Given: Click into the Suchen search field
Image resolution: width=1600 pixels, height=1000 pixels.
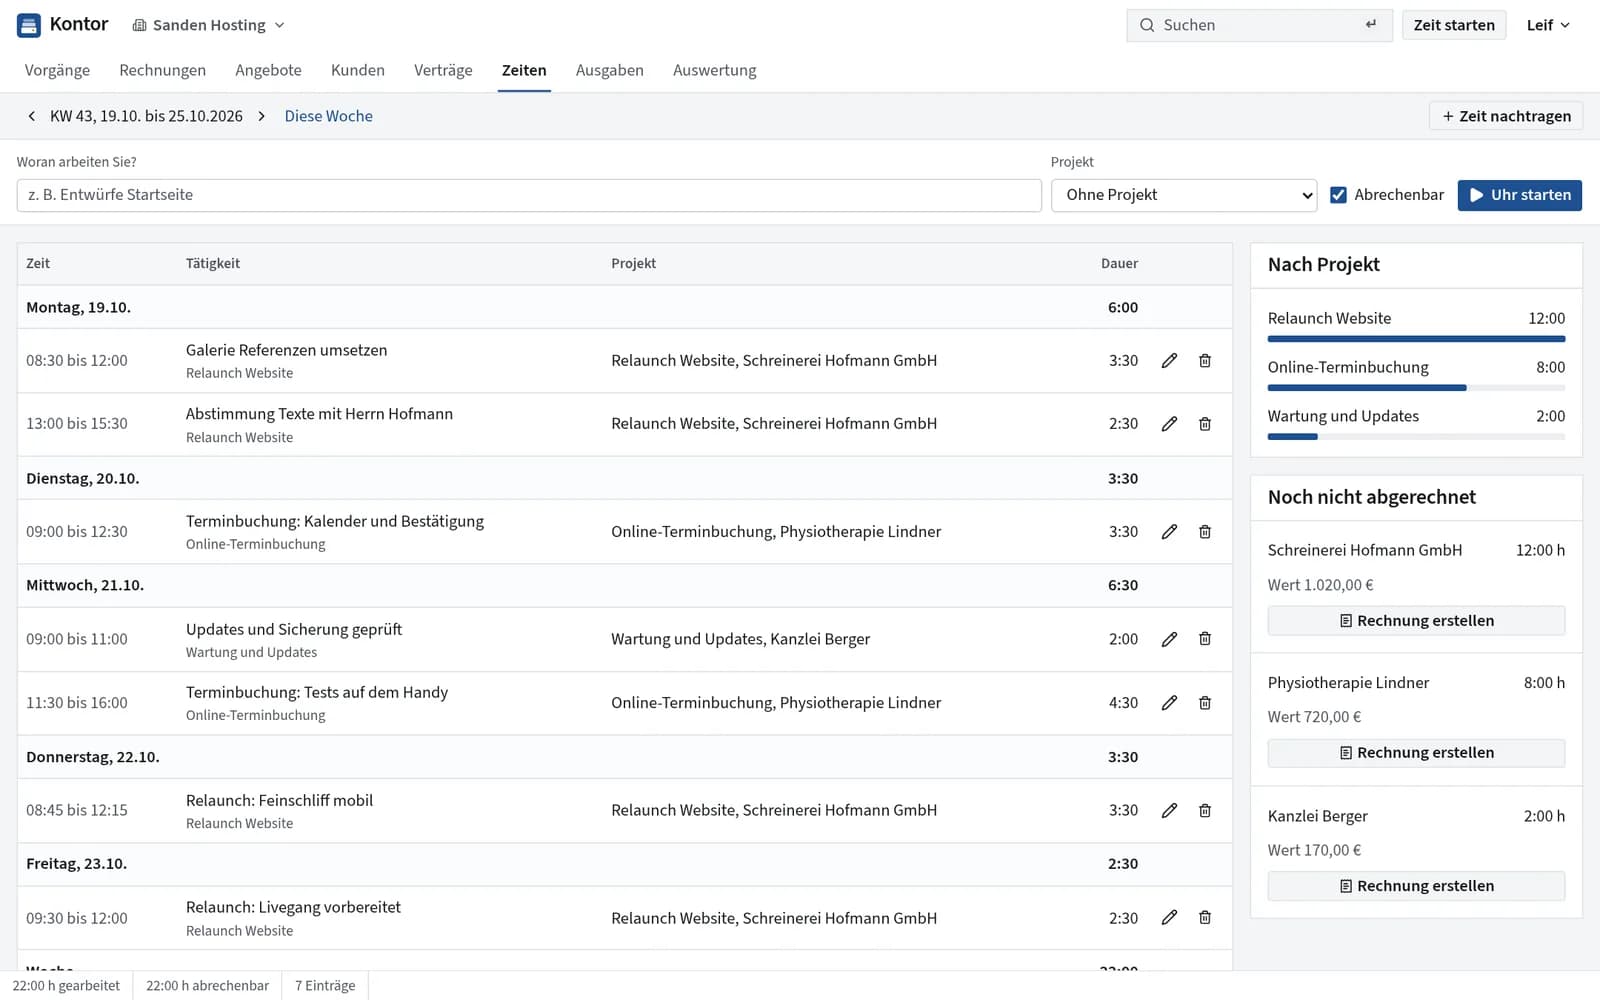Looking at the screenshot, I should coord(1259,25).
